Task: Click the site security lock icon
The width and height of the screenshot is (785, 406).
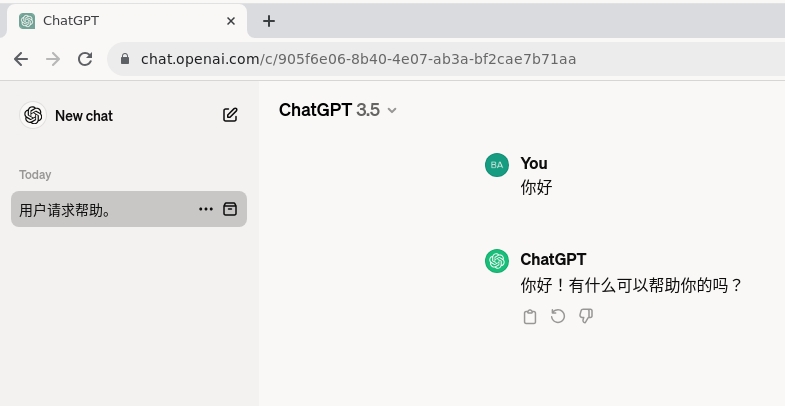Action: 125,59
